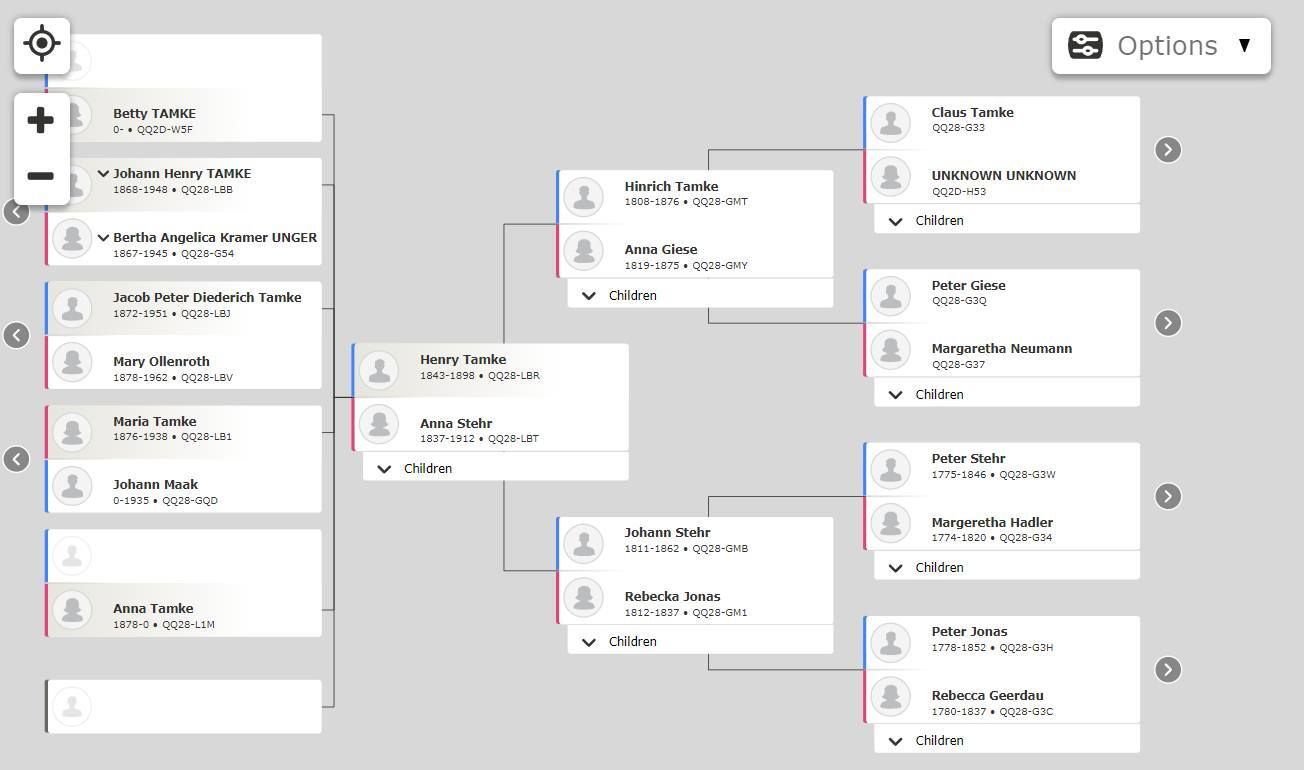The width and height of the screenshot is (1304, 770).
Task: Open the Options dropdown menu
Action: pyautogui.click(x=1161, y=46)
